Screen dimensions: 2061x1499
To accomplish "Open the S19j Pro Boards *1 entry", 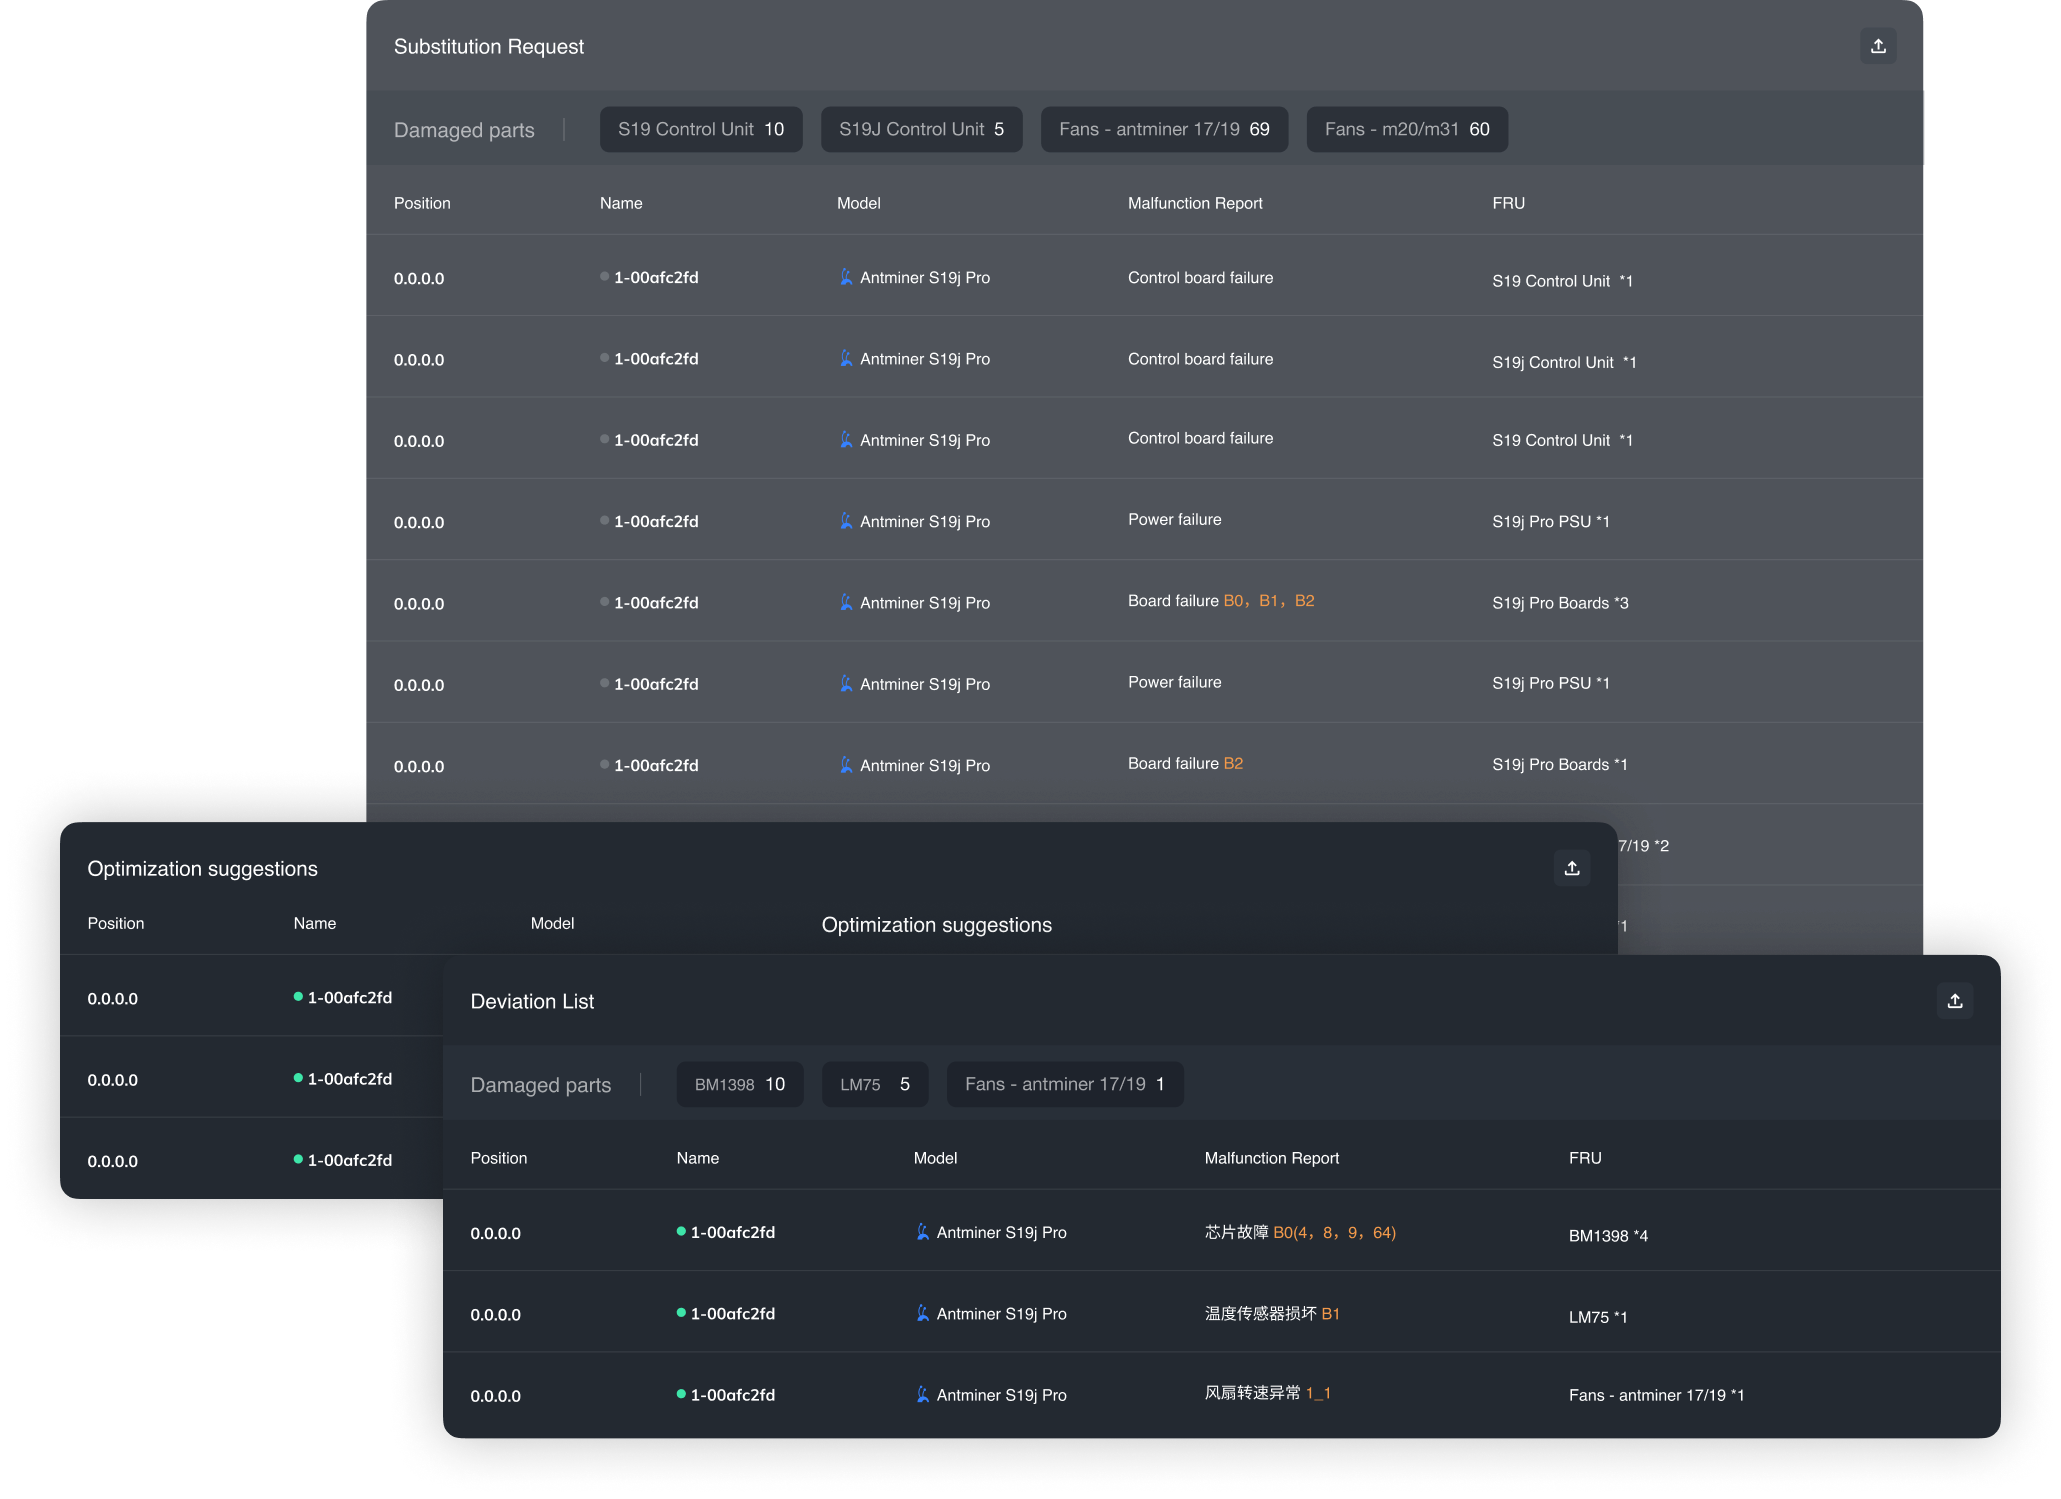I will (x=1559, y=765).
